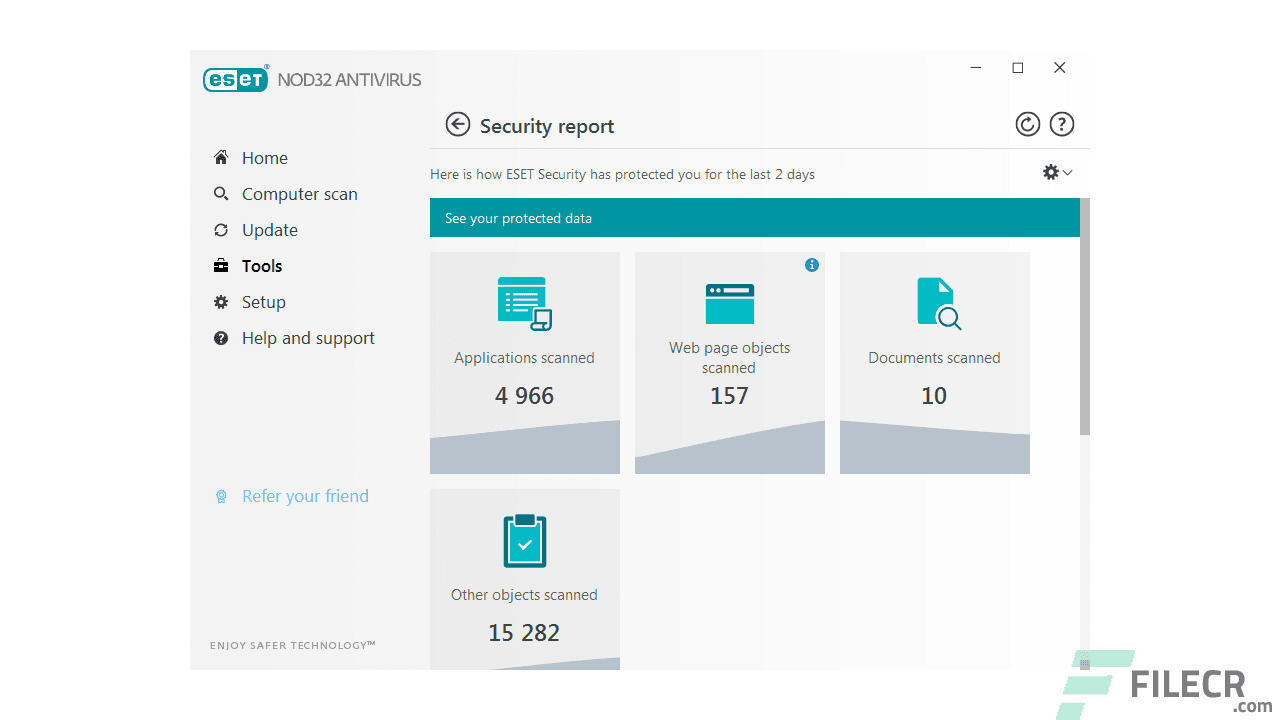The image size is (1280, 720).
Task: Click the vertical scrollbar thumb
Action: [x=1084, y=315]
